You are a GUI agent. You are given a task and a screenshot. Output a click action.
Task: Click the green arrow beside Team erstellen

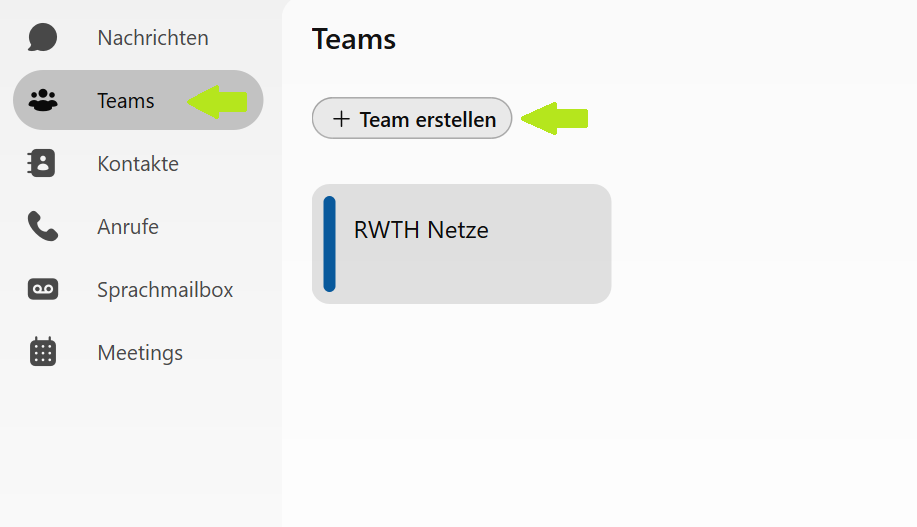(x=554, y=119)
